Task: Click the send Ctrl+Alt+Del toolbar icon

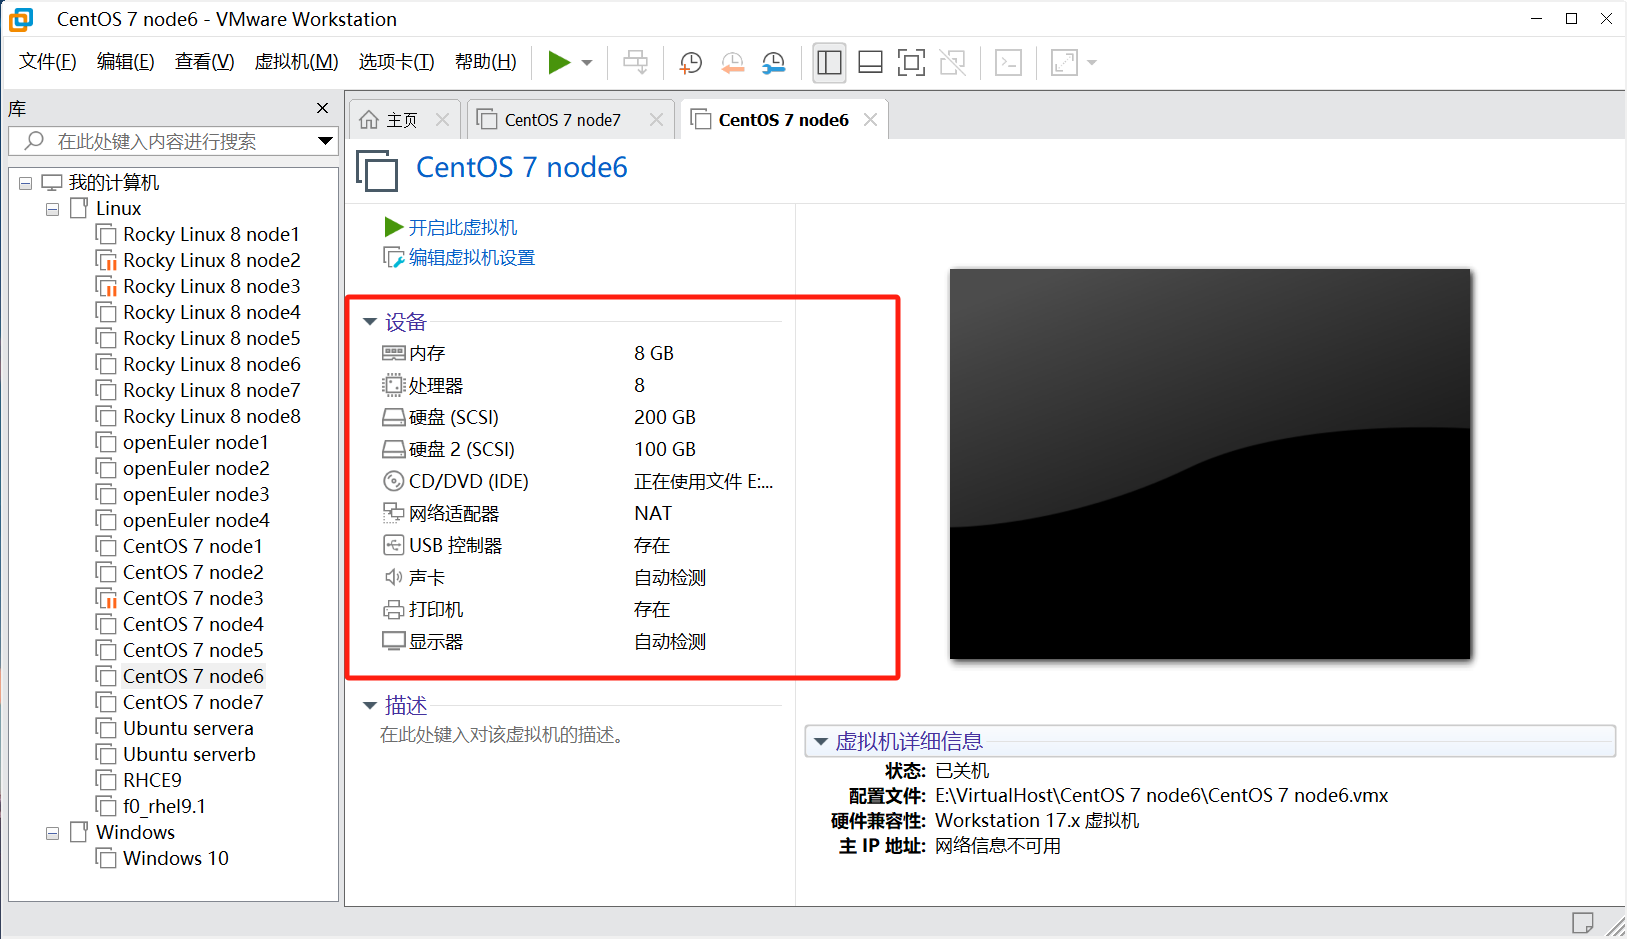Action: click(x=635, y=63)
